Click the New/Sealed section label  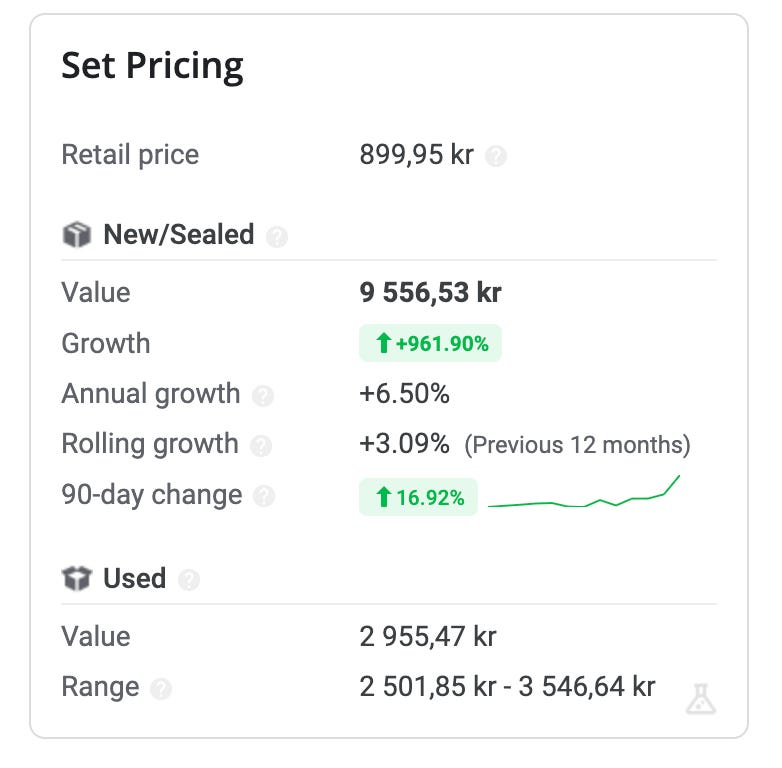(179, 234)
